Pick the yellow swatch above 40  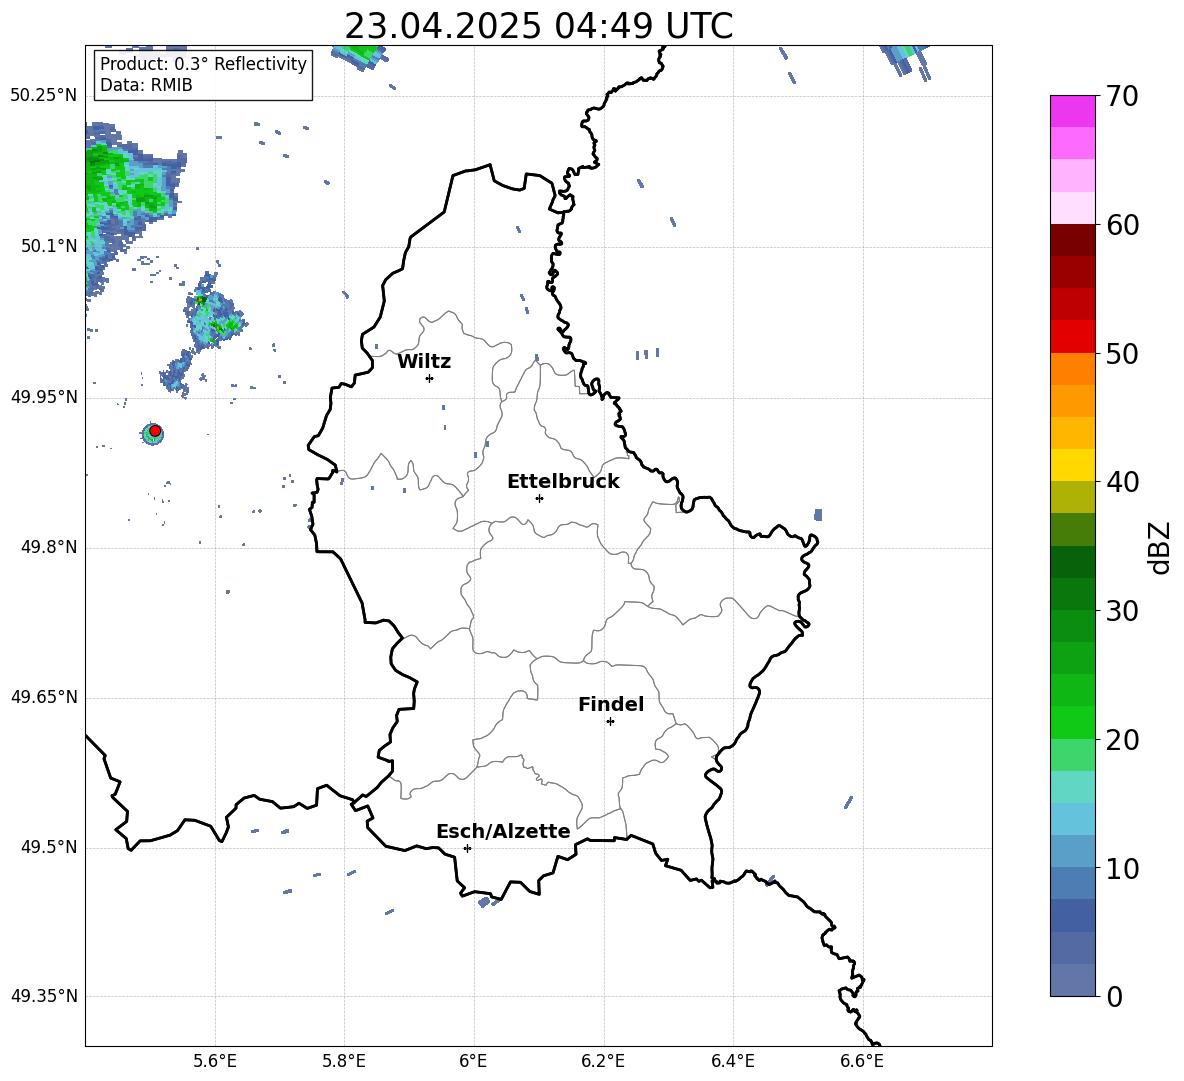click(x=1072, y=465)
